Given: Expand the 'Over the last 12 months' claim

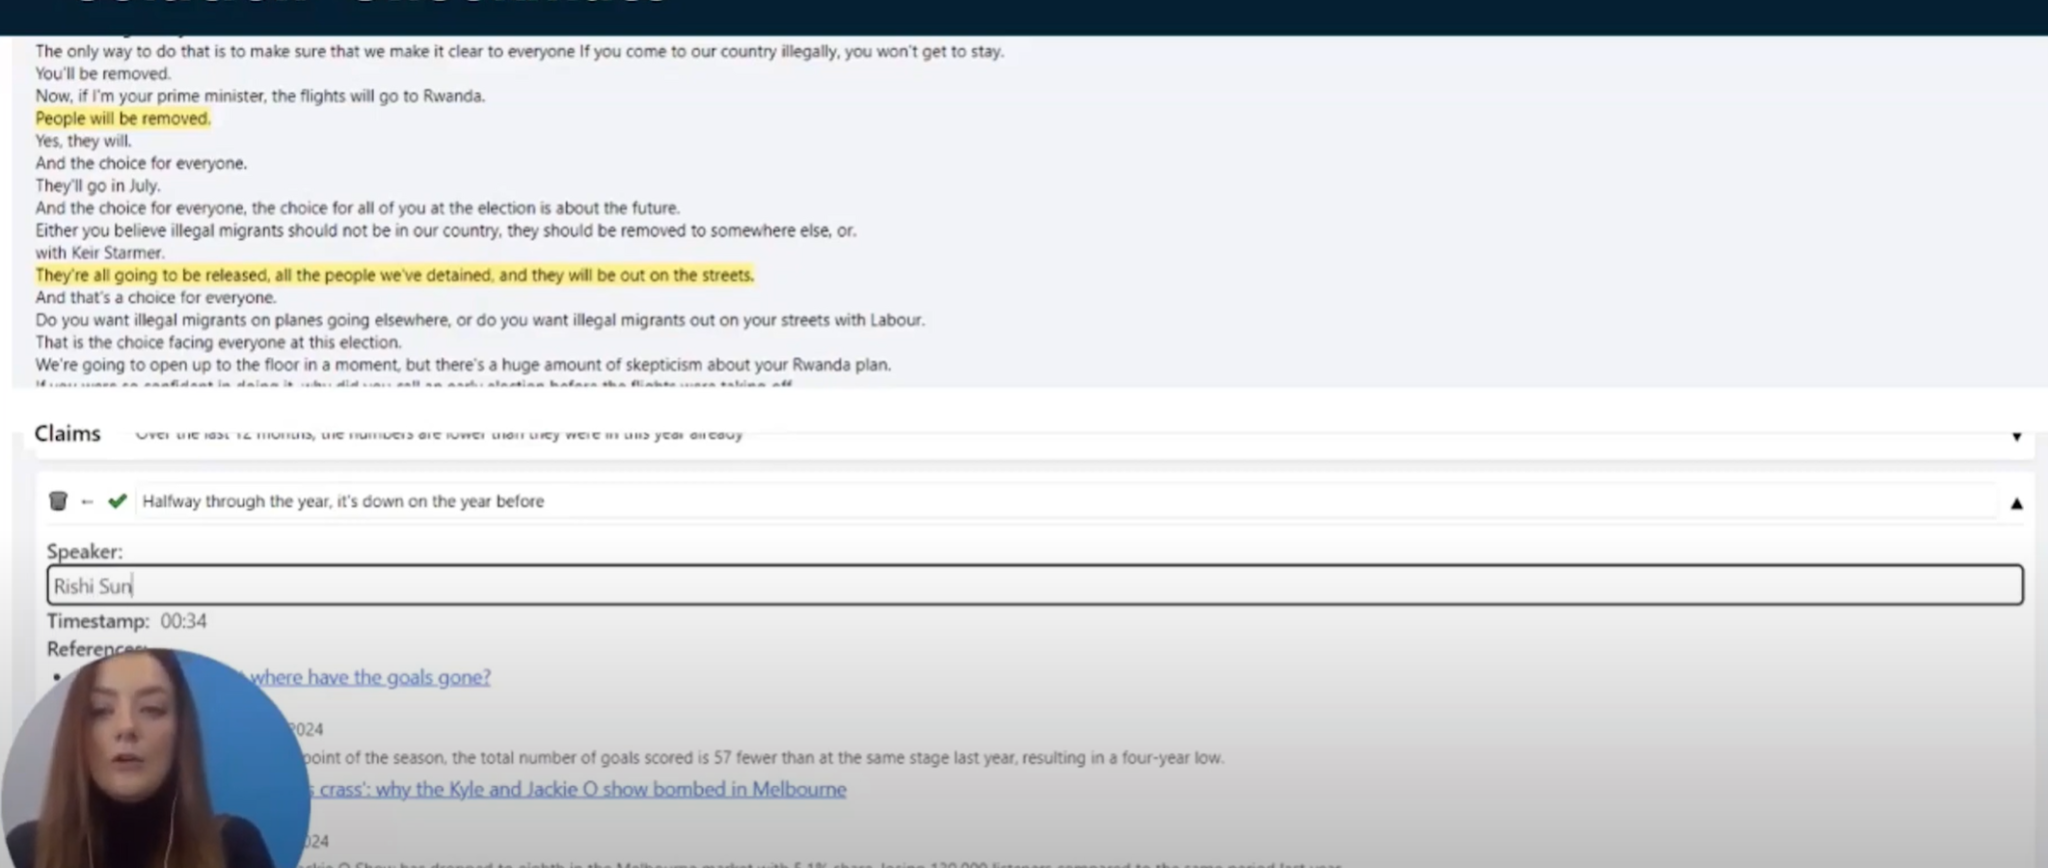Looking at the screenshot, I should point(2016,437).
